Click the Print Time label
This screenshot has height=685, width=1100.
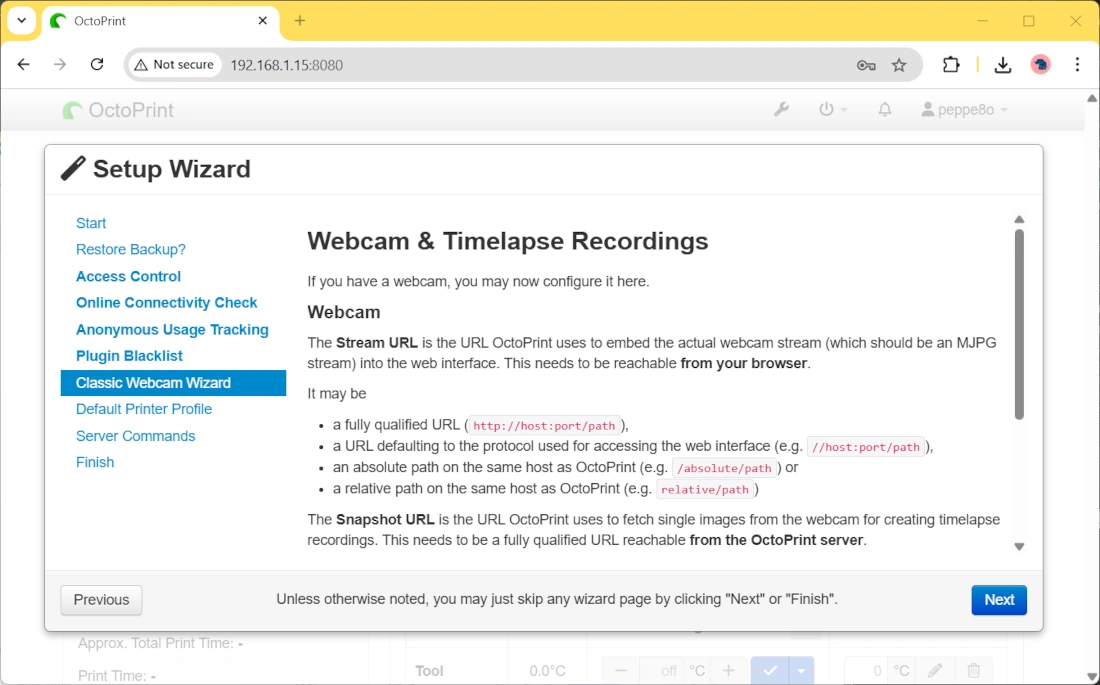(113, 676)
